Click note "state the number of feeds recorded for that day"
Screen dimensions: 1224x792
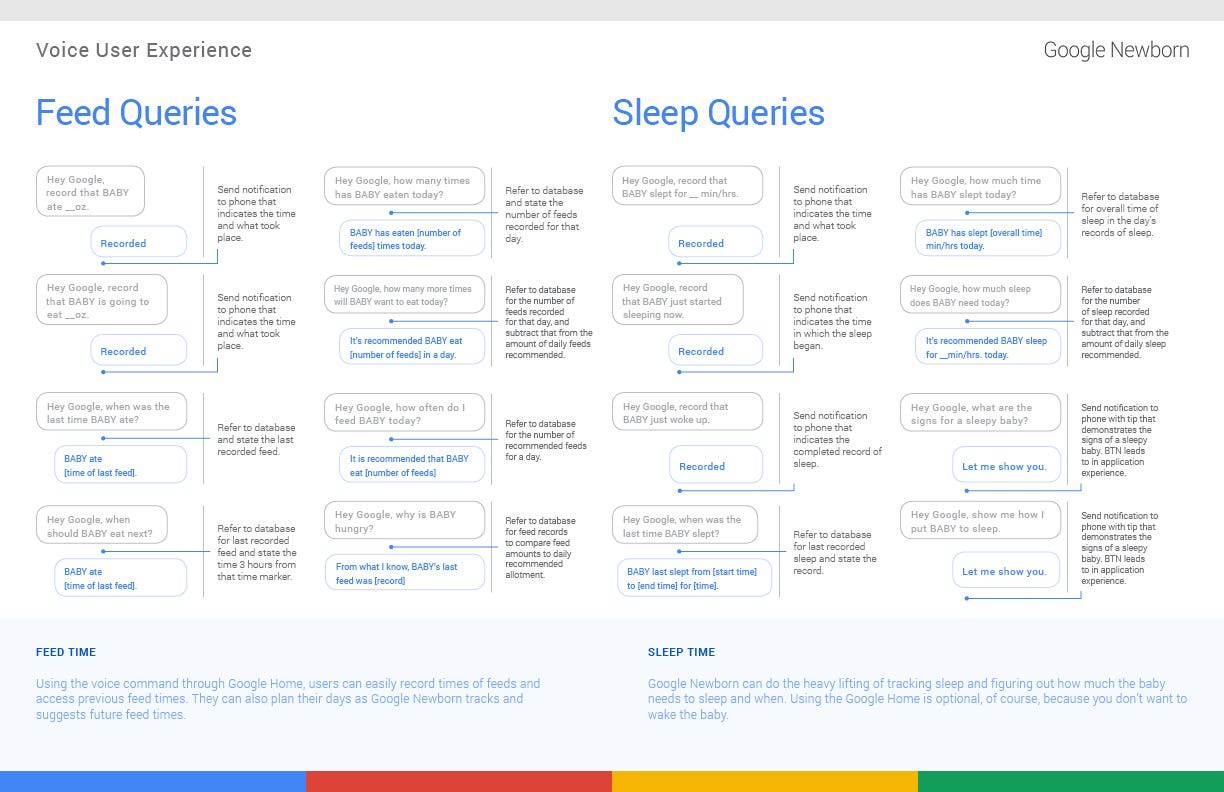(544, 214)
